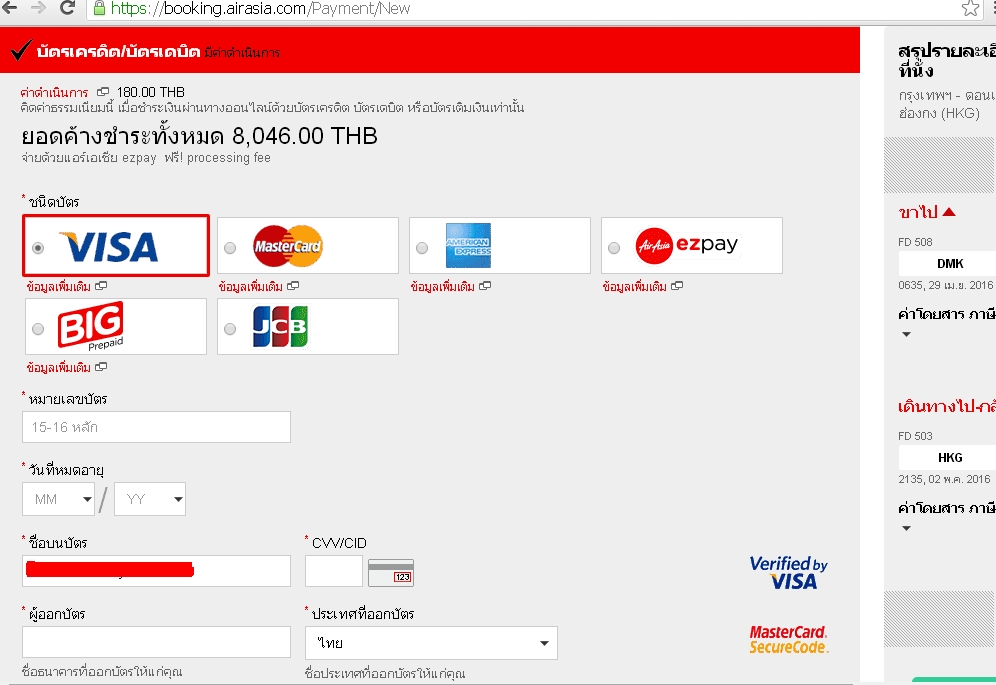Click the AirAsia ezpay logo
Viewport: 996px width, 685px height.
click(x=687, y=245)
